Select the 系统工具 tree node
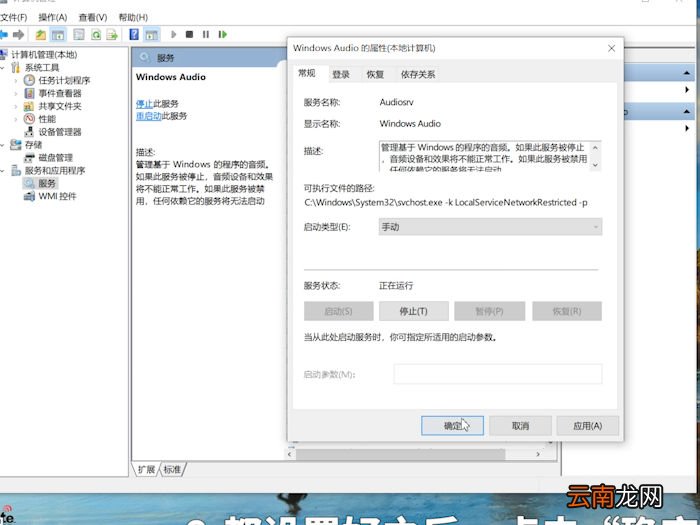 [x=42, y=67]
